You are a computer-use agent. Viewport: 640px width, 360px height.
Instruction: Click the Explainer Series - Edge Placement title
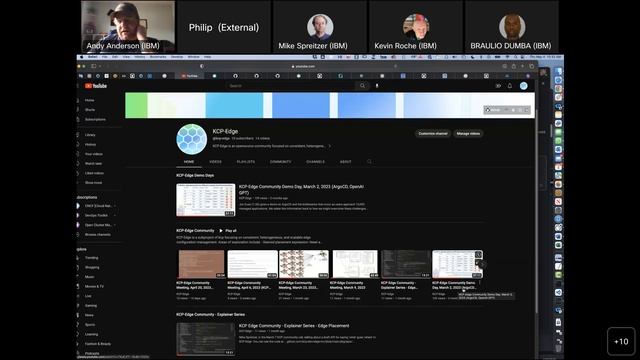(x=294, y=326)
